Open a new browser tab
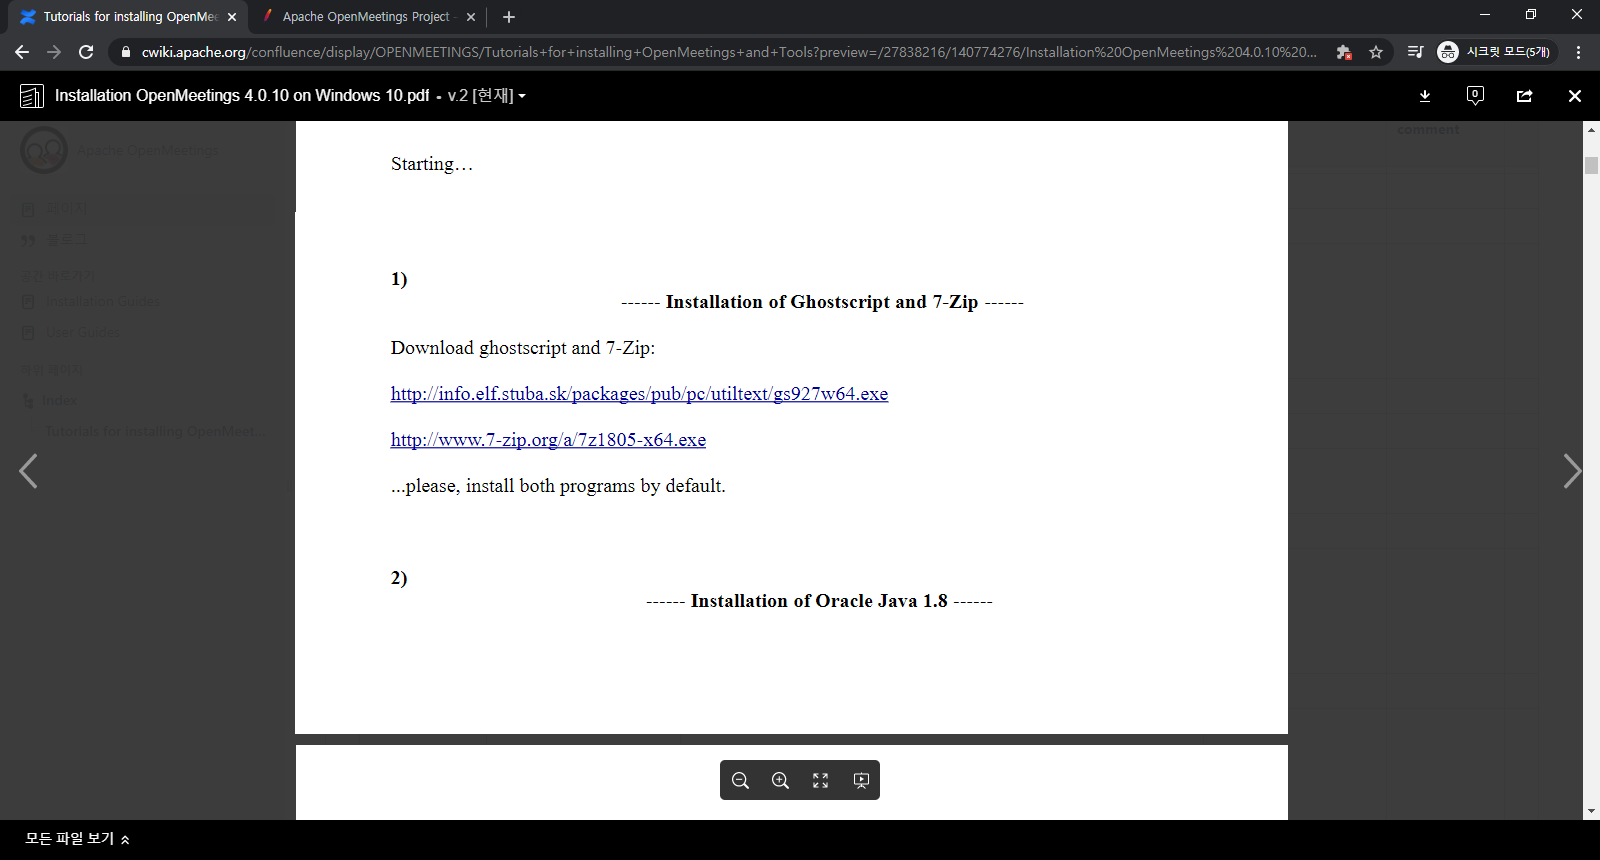The width and height of the screenshot is (1600, 860). pos(509,17)
